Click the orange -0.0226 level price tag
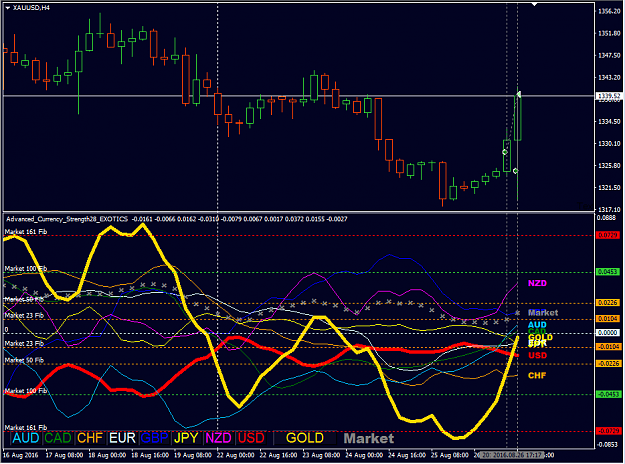Screen dimensions: 625x464 [x=608, y=364]
